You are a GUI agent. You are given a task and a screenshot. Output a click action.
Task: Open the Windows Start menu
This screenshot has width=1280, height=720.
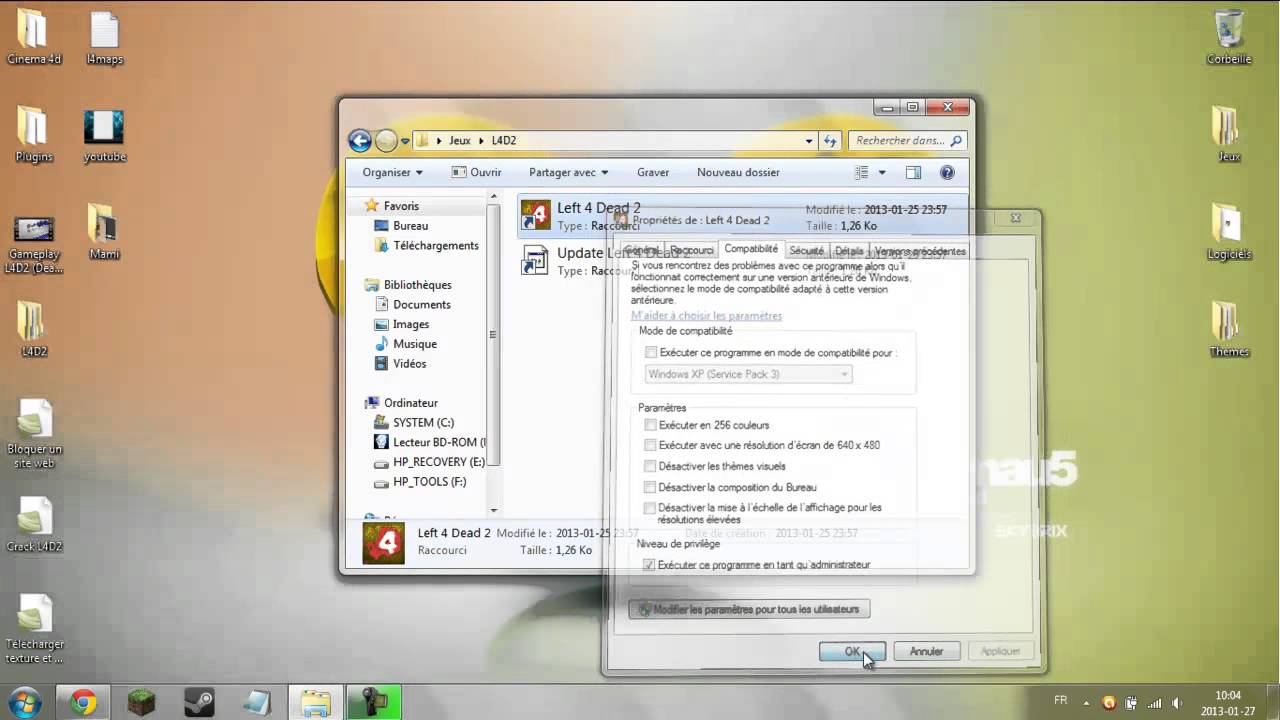24,702
